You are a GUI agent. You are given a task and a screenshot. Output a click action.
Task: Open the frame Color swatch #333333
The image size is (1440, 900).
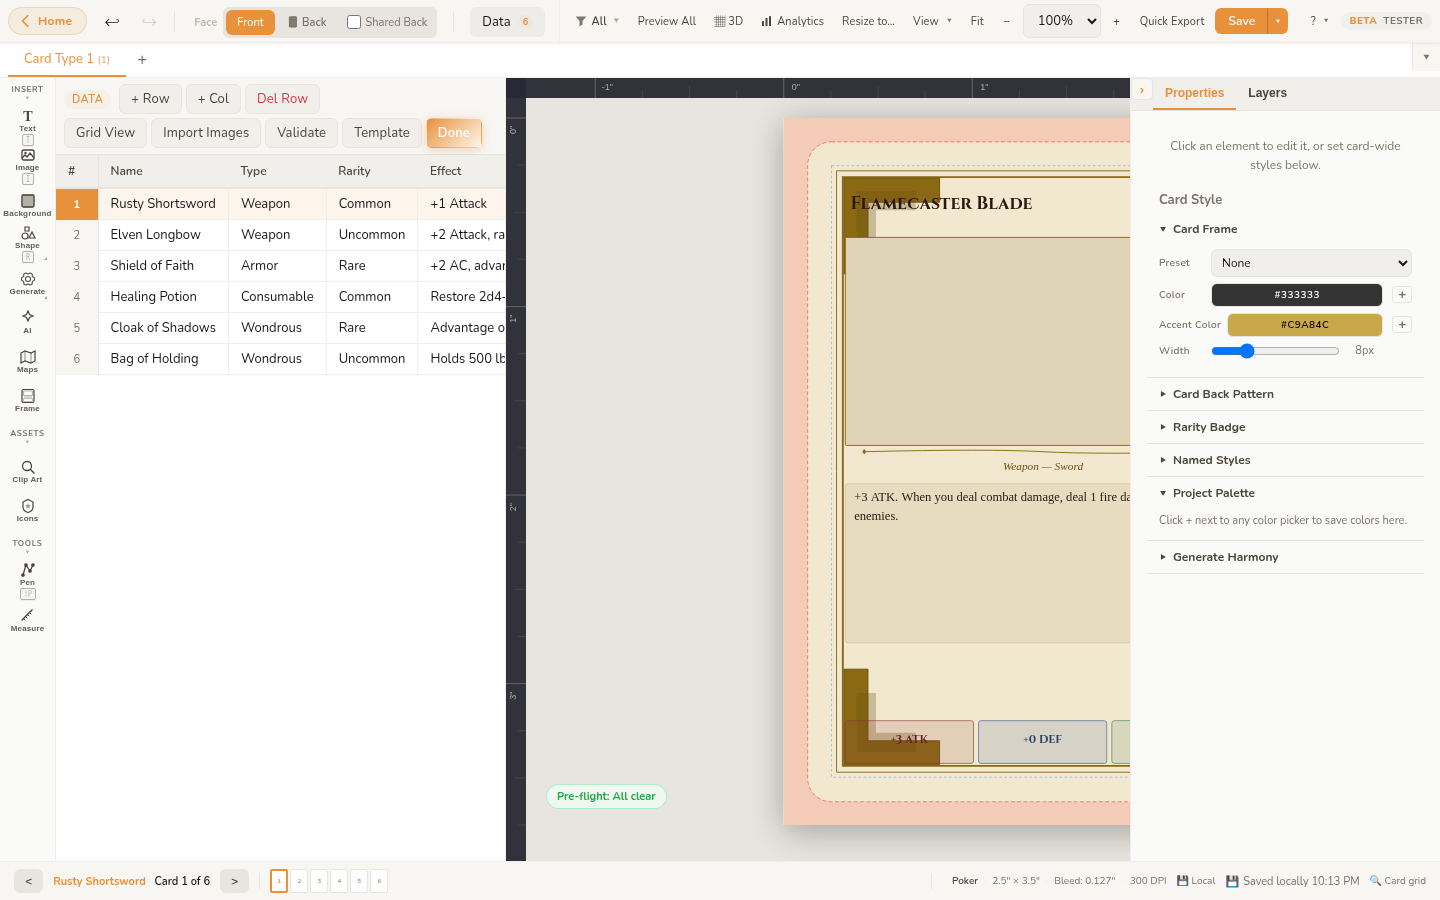[x=1296, y=295]
